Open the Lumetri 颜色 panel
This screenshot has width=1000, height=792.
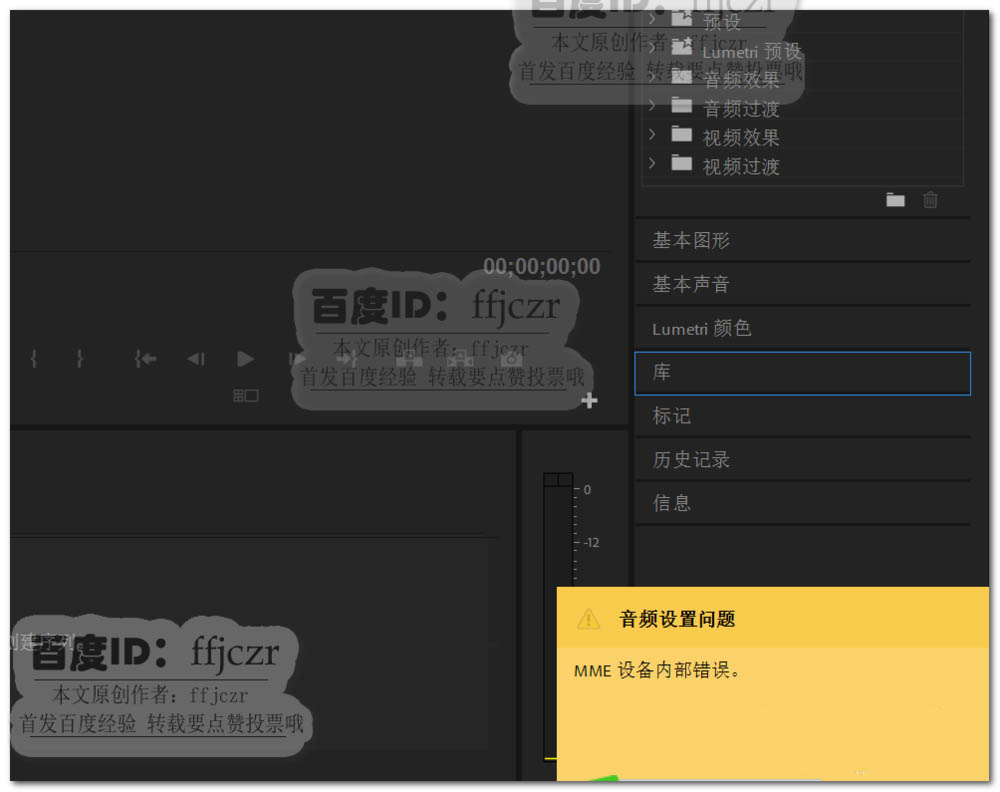[802, 328]
